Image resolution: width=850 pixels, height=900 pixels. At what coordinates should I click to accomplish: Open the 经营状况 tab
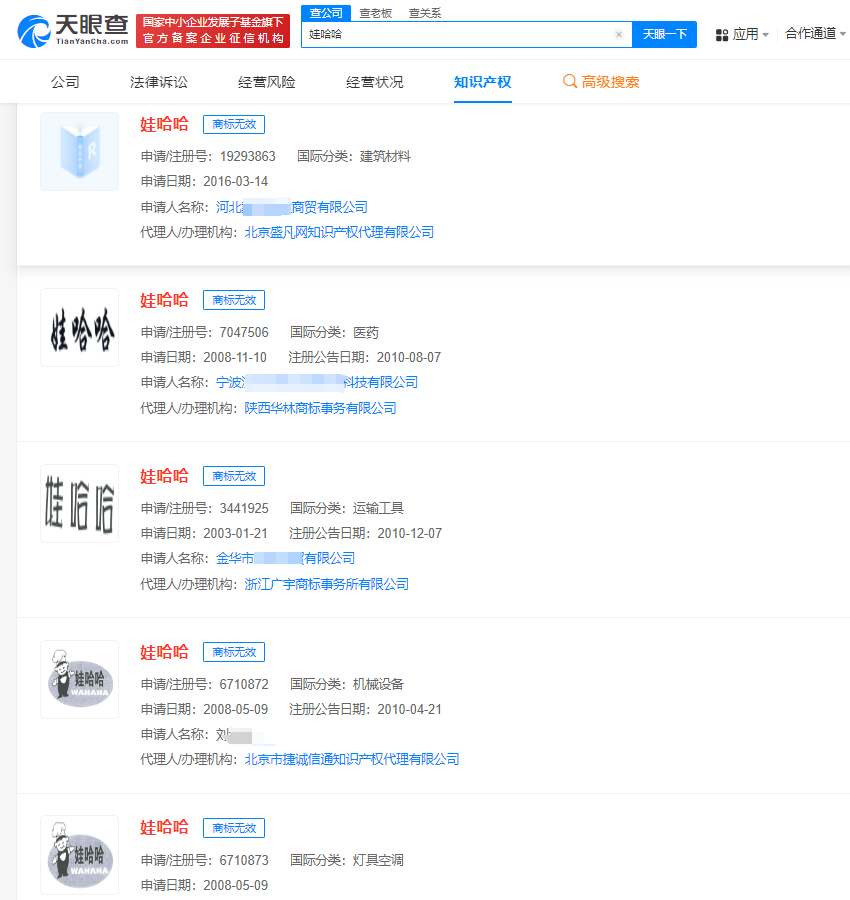pos(372,82)
